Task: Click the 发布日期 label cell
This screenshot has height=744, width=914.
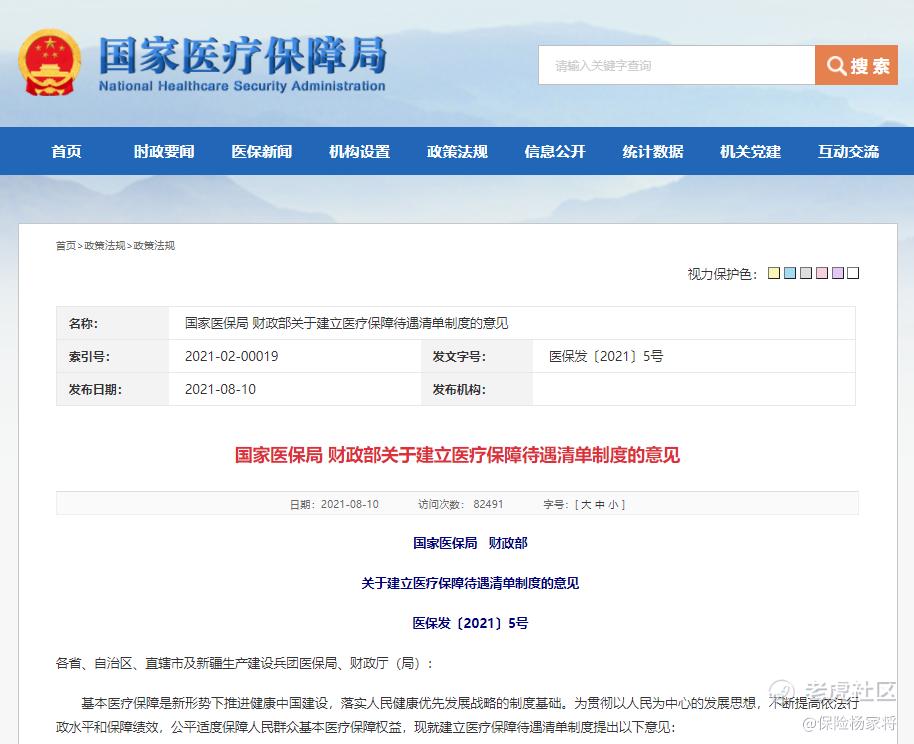Action: click(113, 389)
